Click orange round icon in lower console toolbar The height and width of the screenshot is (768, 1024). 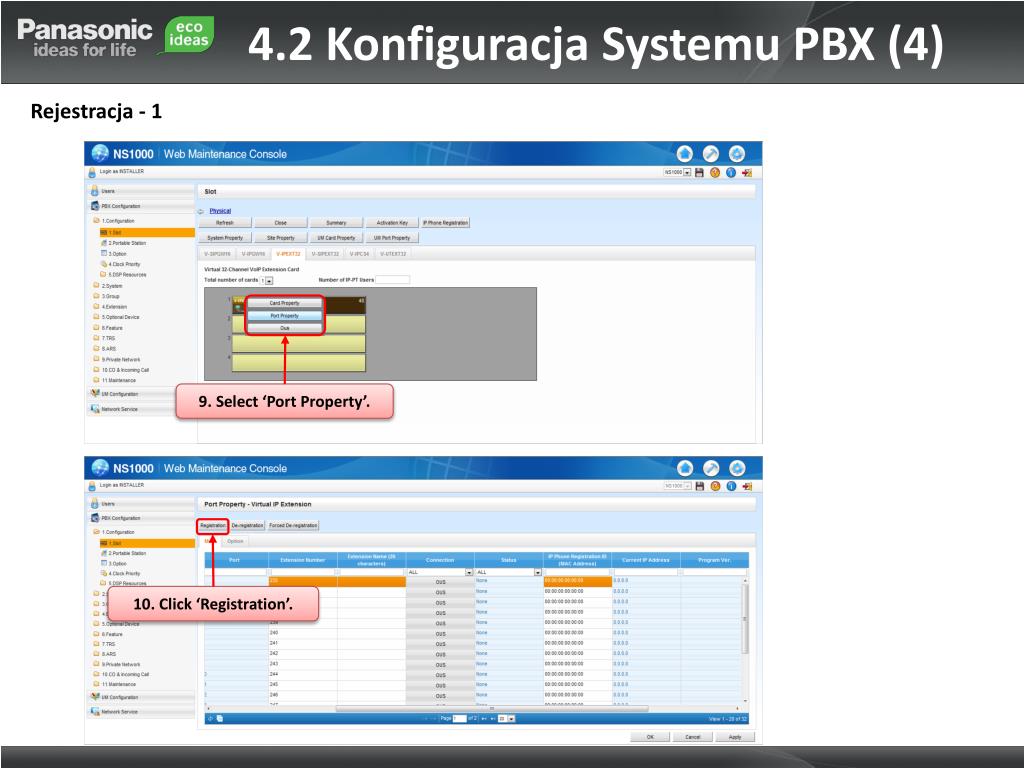(716, 486)
